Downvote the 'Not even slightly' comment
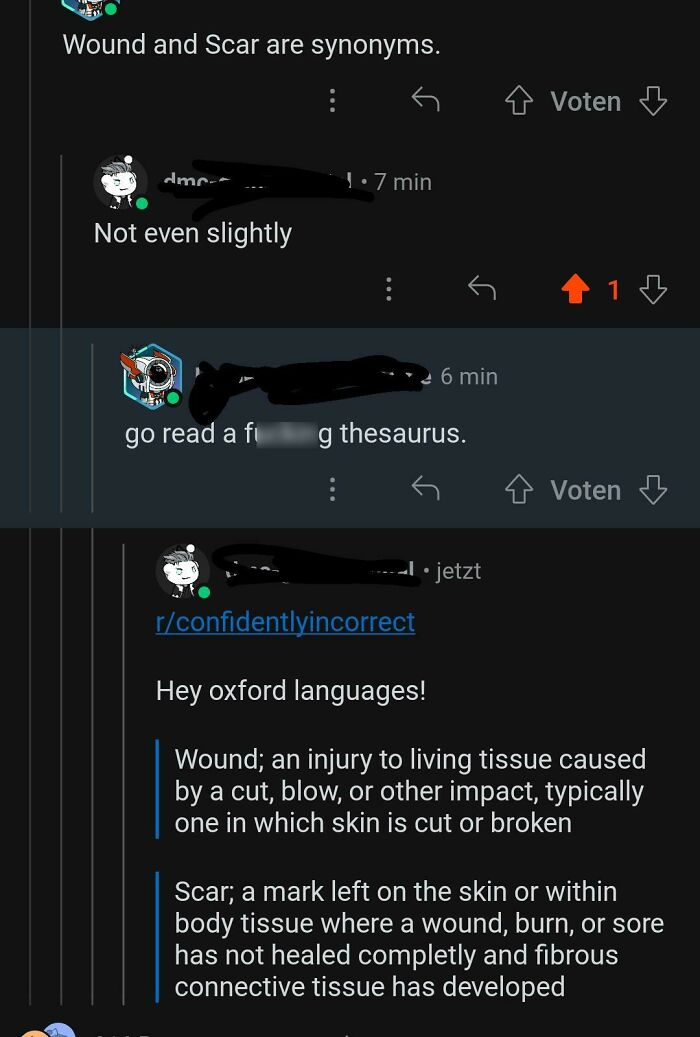700x1037 pixels. click(x=653, y=290)
